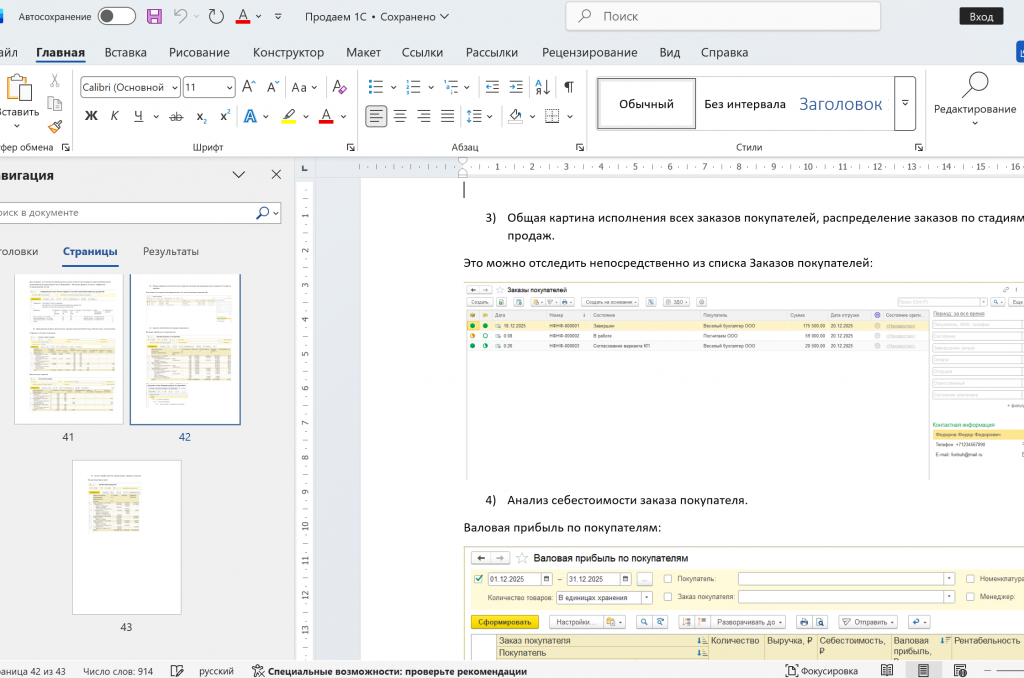
Task: Click the Поиск search box
Action: point(722,16)
